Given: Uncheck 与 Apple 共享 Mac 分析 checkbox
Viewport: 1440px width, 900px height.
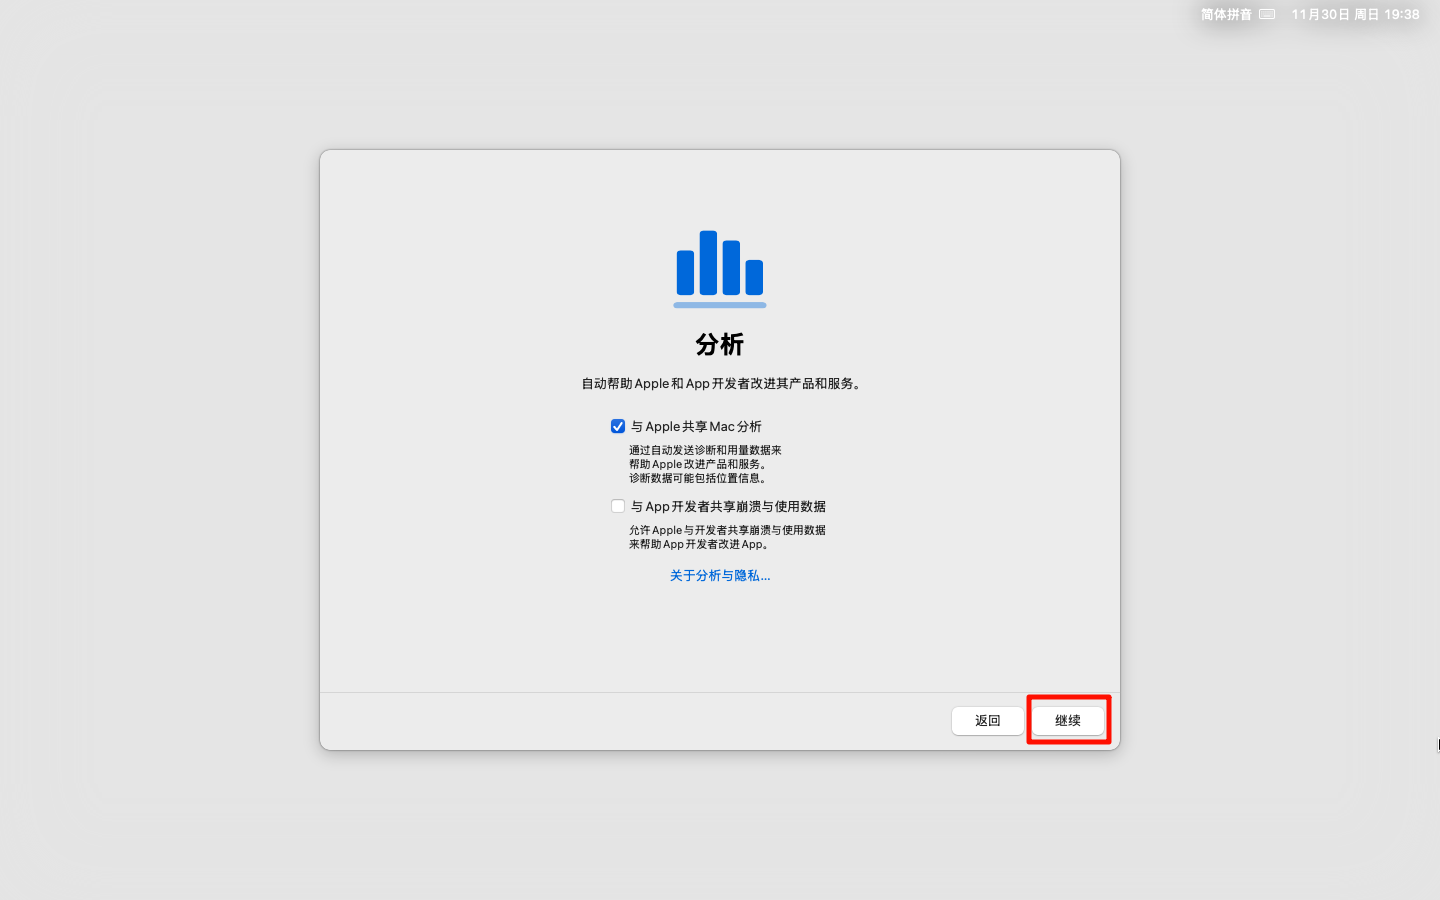Looking at the screenshot, I should pos(618,426).
